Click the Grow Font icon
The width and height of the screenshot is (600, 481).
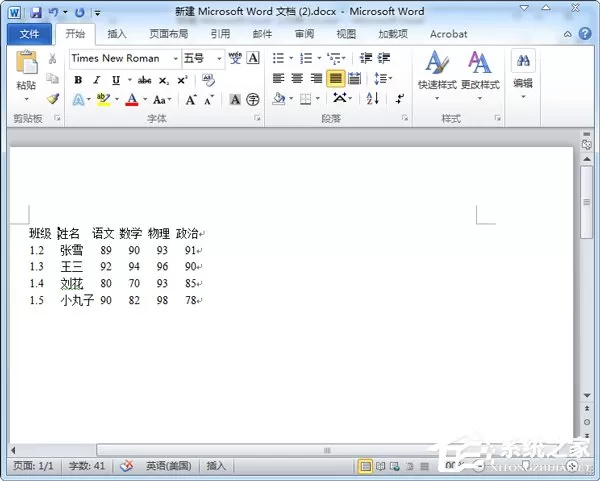191,100
